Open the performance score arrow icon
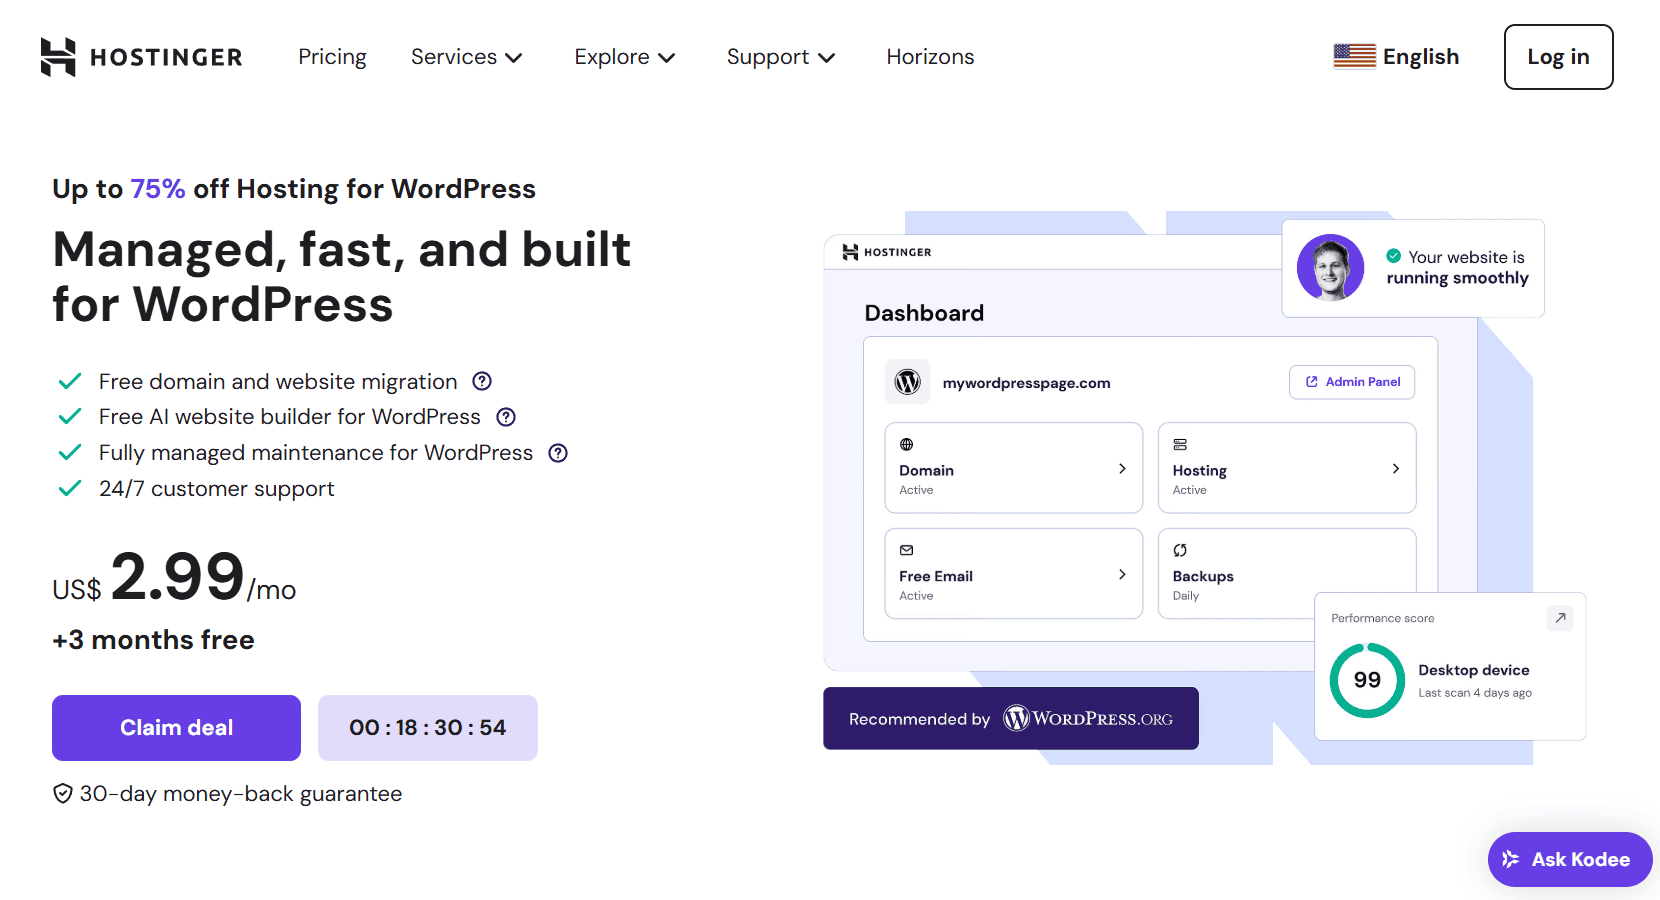Image resolution: width=1660 pixels, height=900 pixels. coord(1560,618)
